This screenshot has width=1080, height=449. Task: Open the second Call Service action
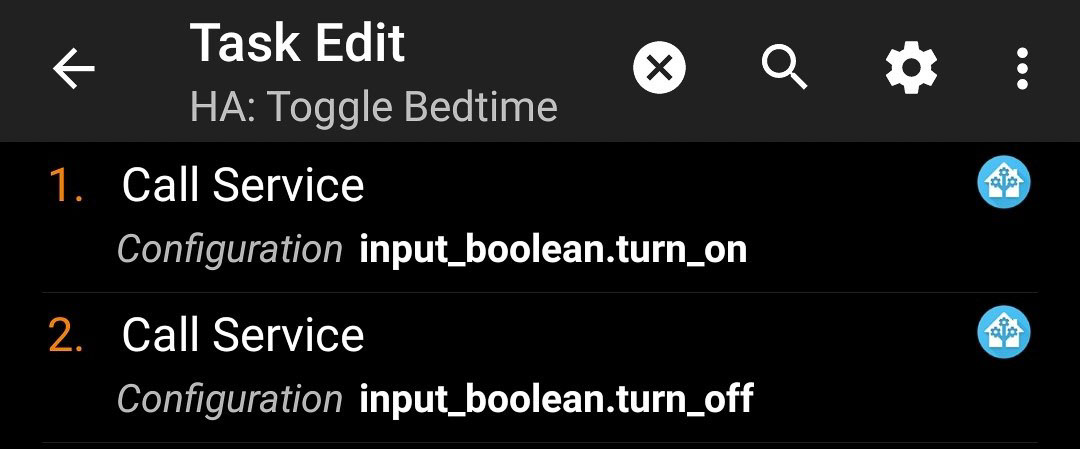[539, 368]
